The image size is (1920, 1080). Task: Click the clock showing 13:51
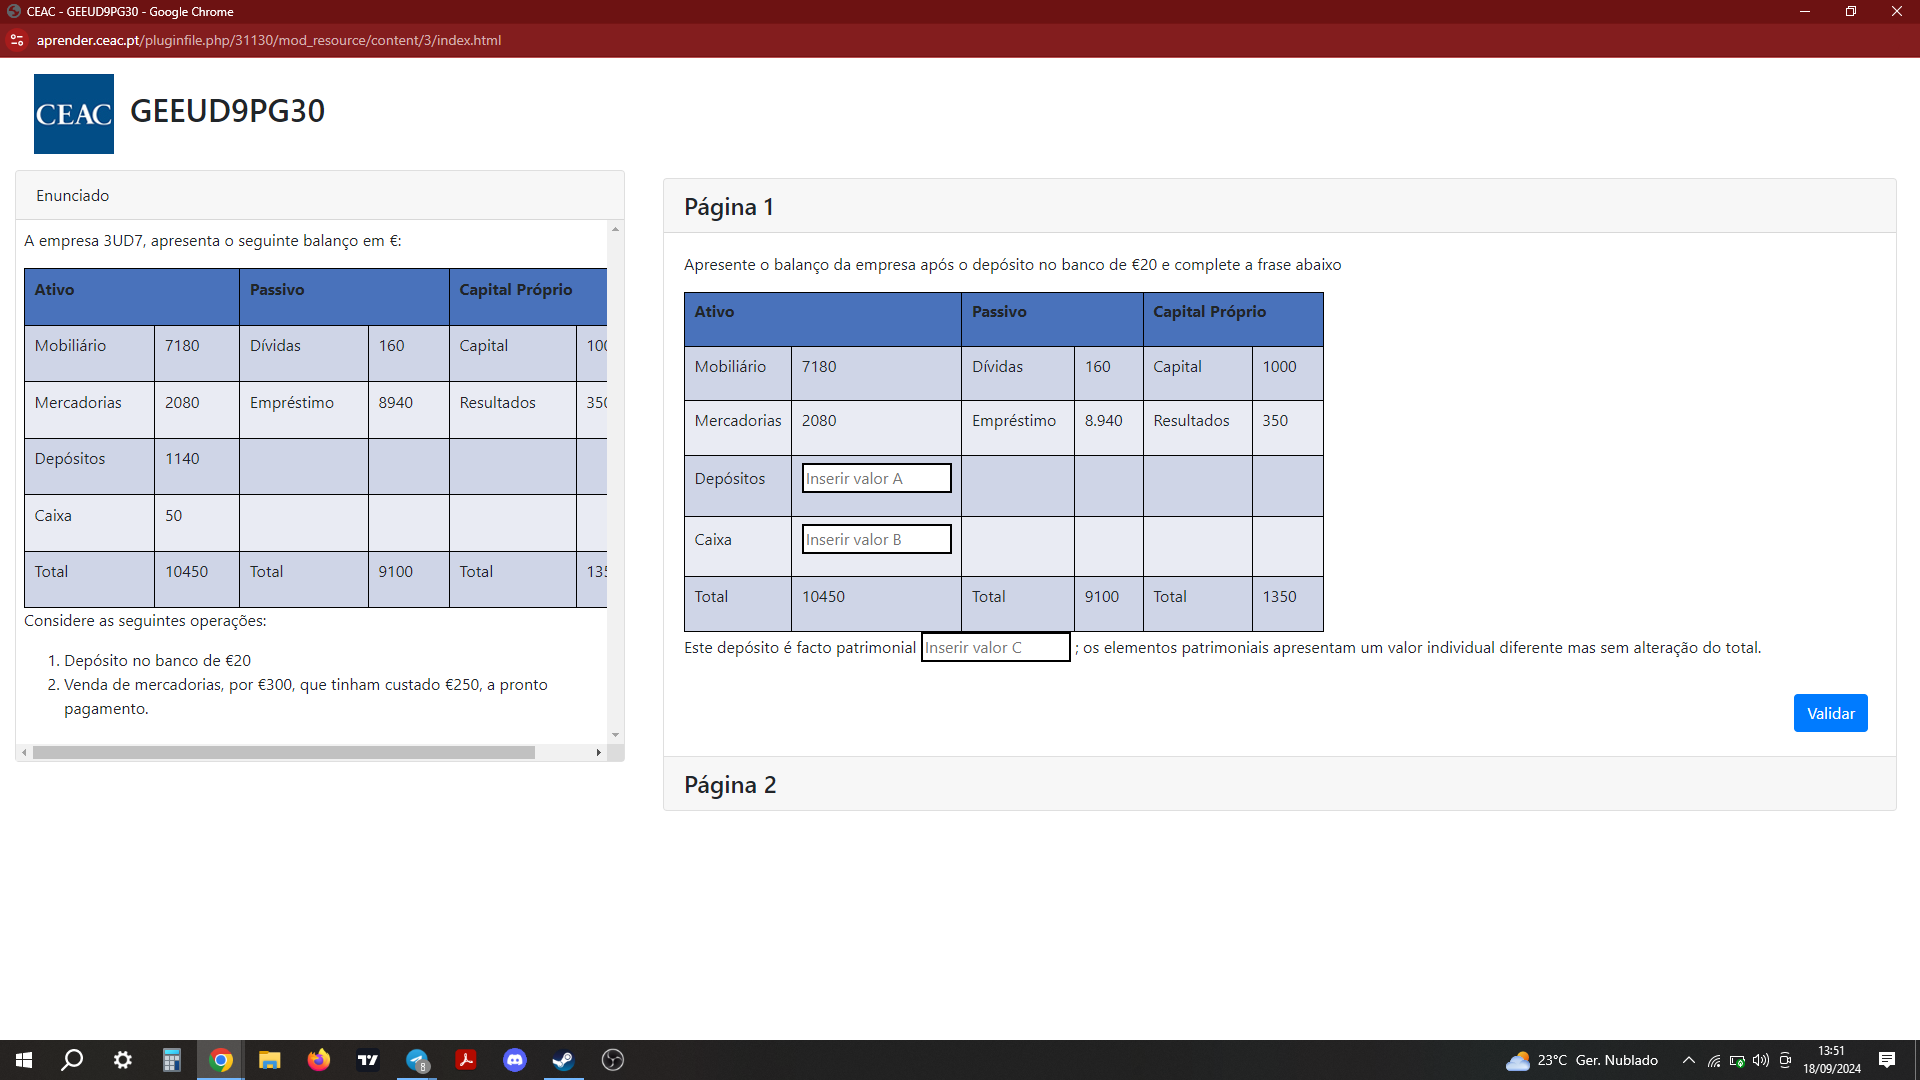click(1831, 1060)
